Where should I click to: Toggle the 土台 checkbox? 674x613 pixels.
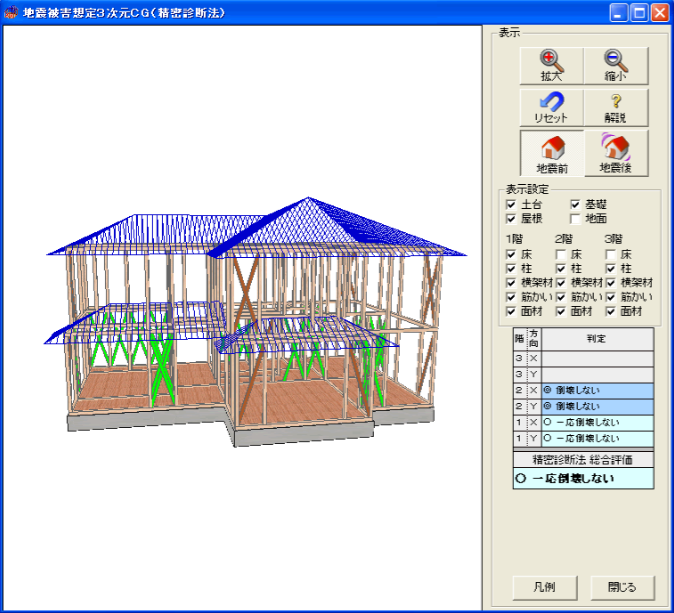pos(511,204)
